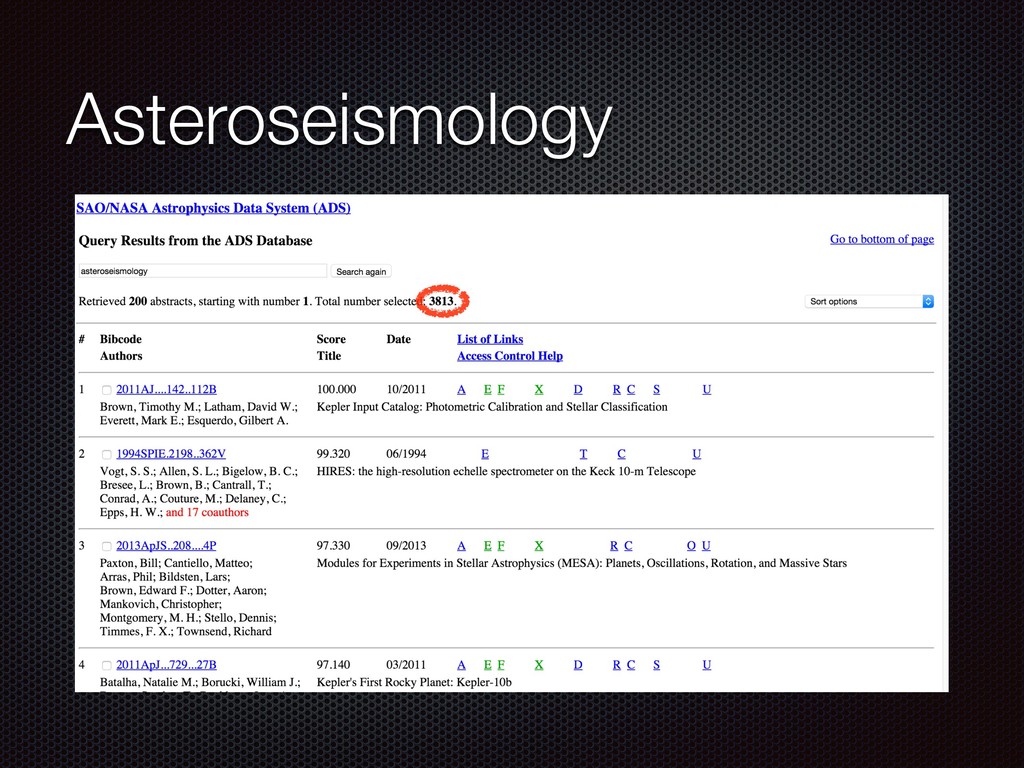Tick checkbox for 2013ApJS..208....4P
This screenshot has width=1024, height=768.
click(106, 547)
